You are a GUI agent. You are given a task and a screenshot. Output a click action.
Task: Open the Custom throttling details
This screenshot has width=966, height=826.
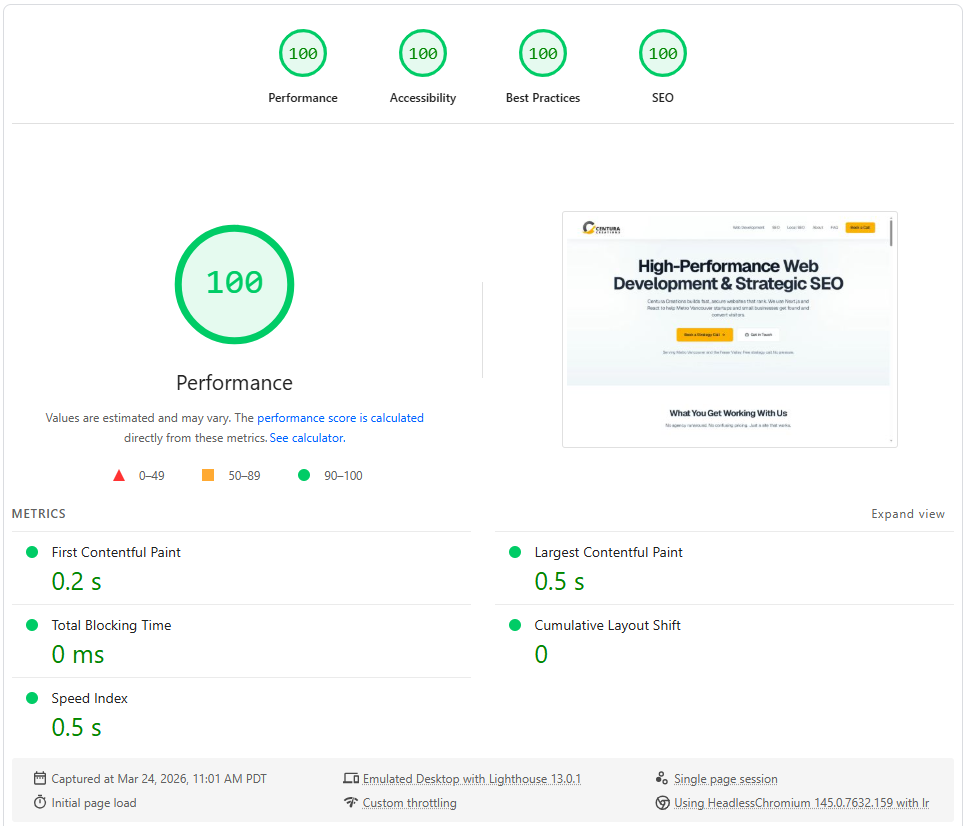coord(409,803)
